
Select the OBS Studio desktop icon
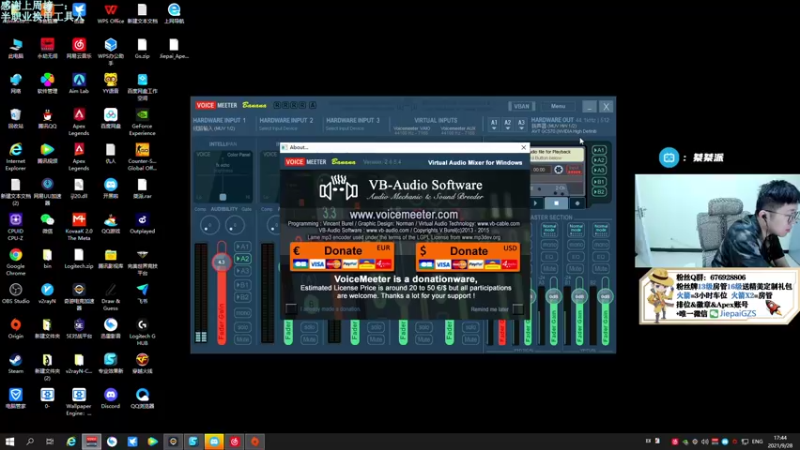coord(16,293)
